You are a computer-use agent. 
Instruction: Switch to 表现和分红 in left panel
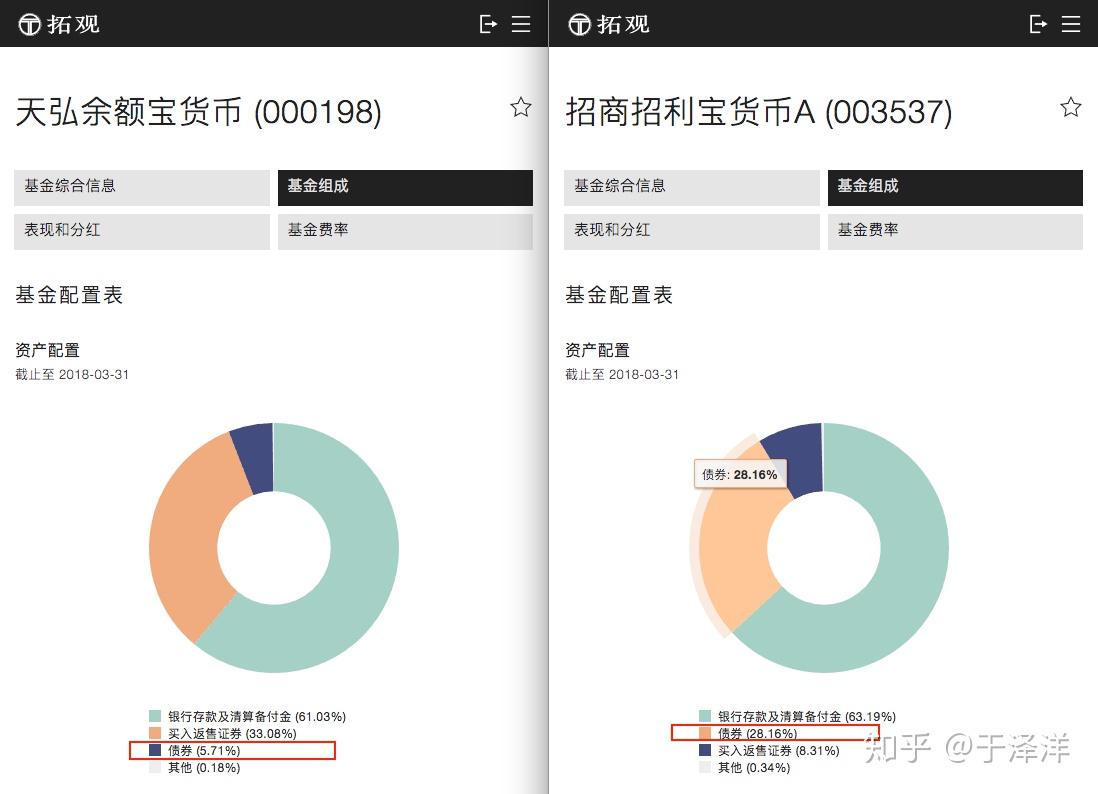141,231
